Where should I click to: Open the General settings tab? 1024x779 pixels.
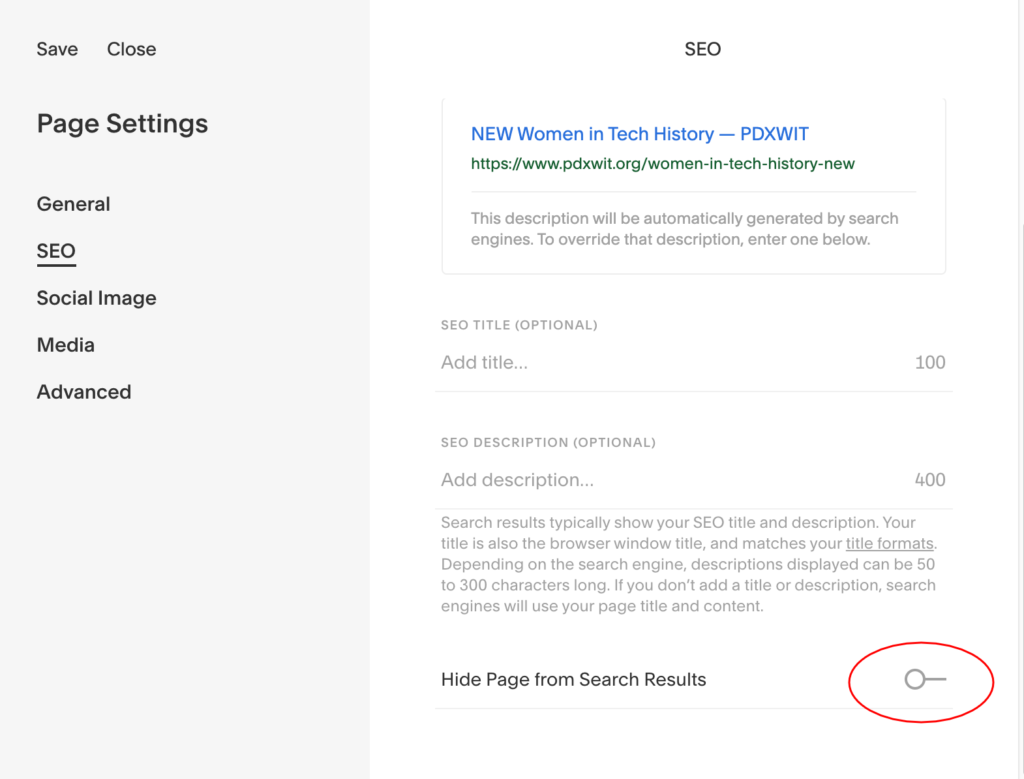point(73,204)
